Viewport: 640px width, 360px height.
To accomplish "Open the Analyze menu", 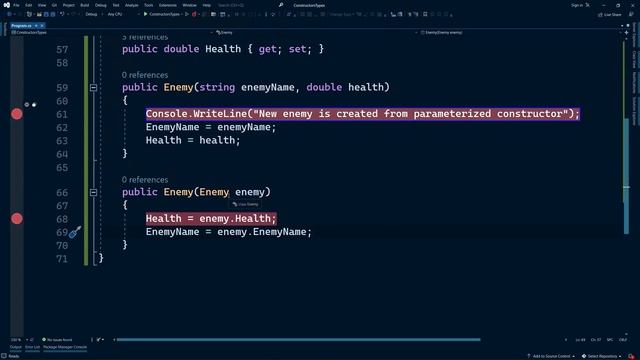I will 131,5.
